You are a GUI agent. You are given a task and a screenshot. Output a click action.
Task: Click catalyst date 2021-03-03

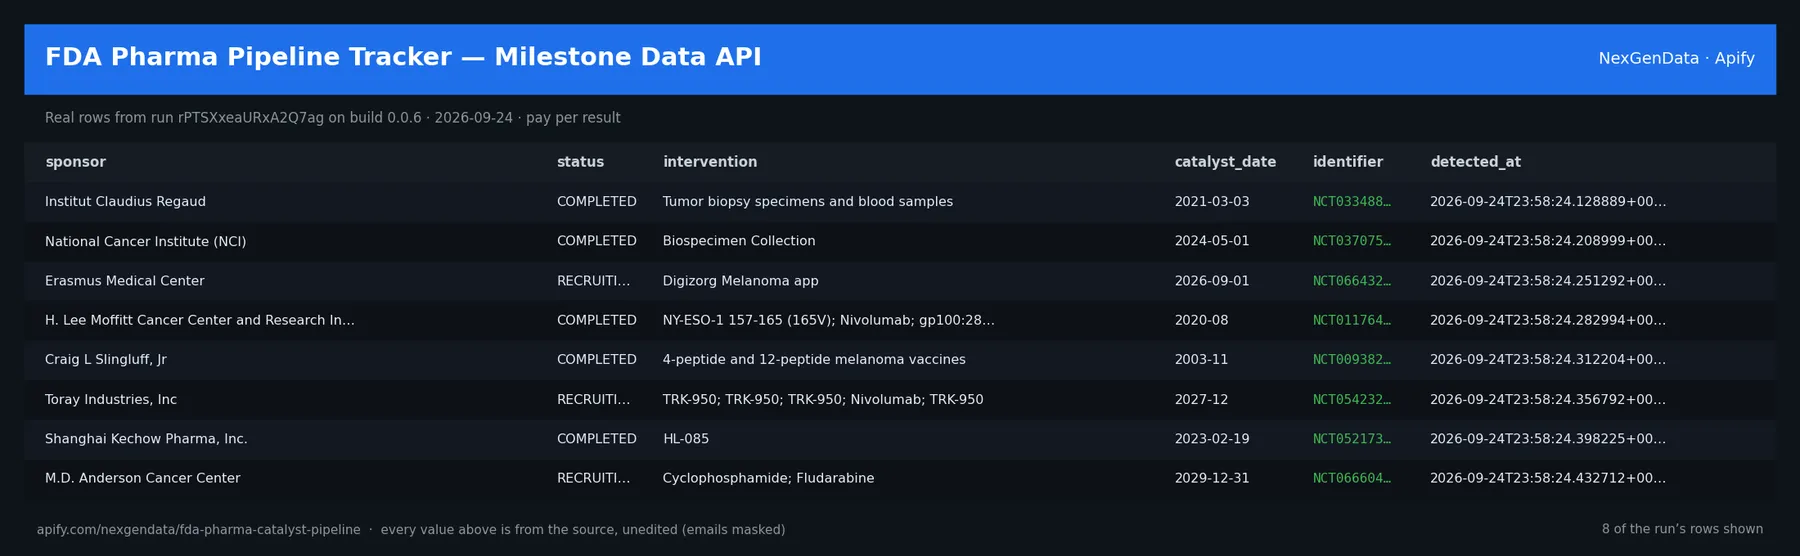[1212, 202]
